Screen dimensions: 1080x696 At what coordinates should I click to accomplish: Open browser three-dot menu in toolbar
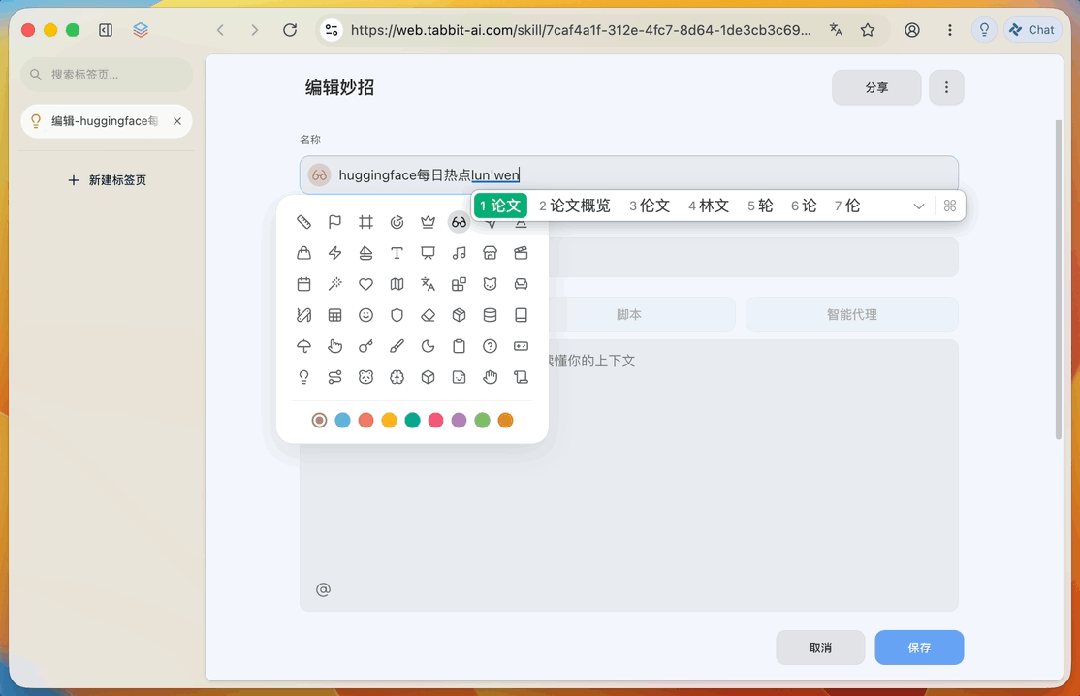click(x=950, y=30)
